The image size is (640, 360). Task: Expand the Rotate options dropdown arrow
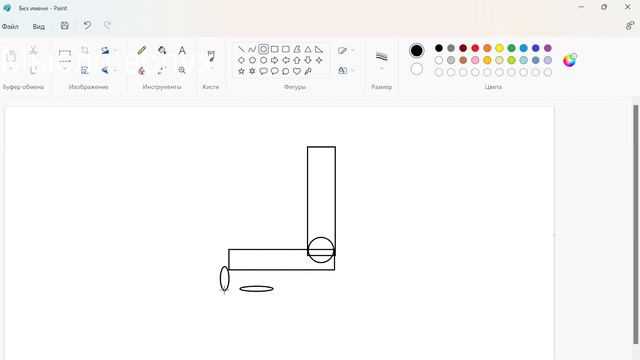[116, 50]
